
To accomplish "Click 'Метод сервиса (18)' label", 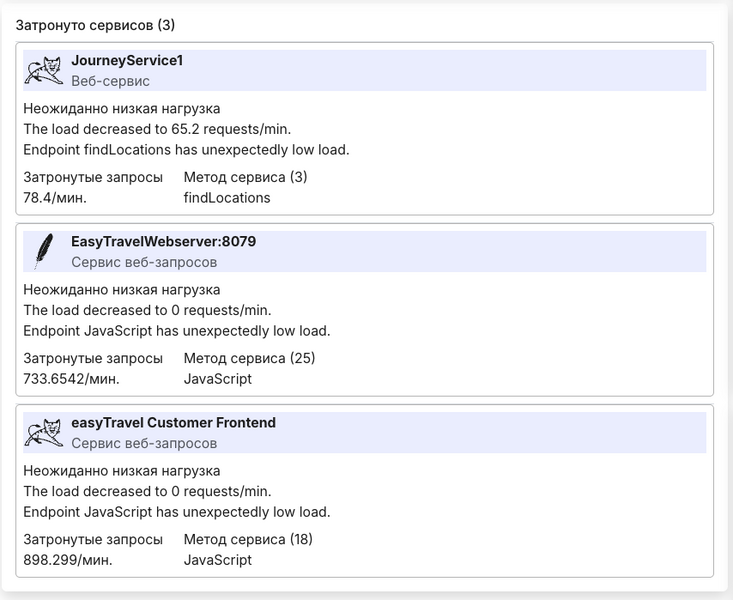I will coord(248,539).
